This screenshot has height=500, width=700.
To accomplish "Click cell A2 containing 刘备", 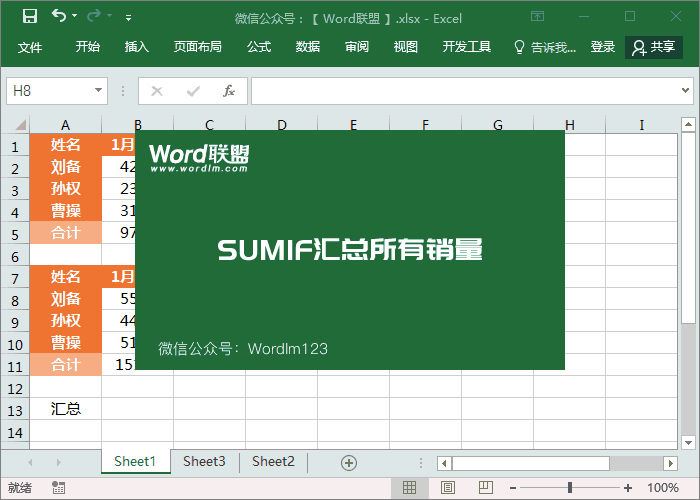I will pyautogui.click(x=66, y=167).
